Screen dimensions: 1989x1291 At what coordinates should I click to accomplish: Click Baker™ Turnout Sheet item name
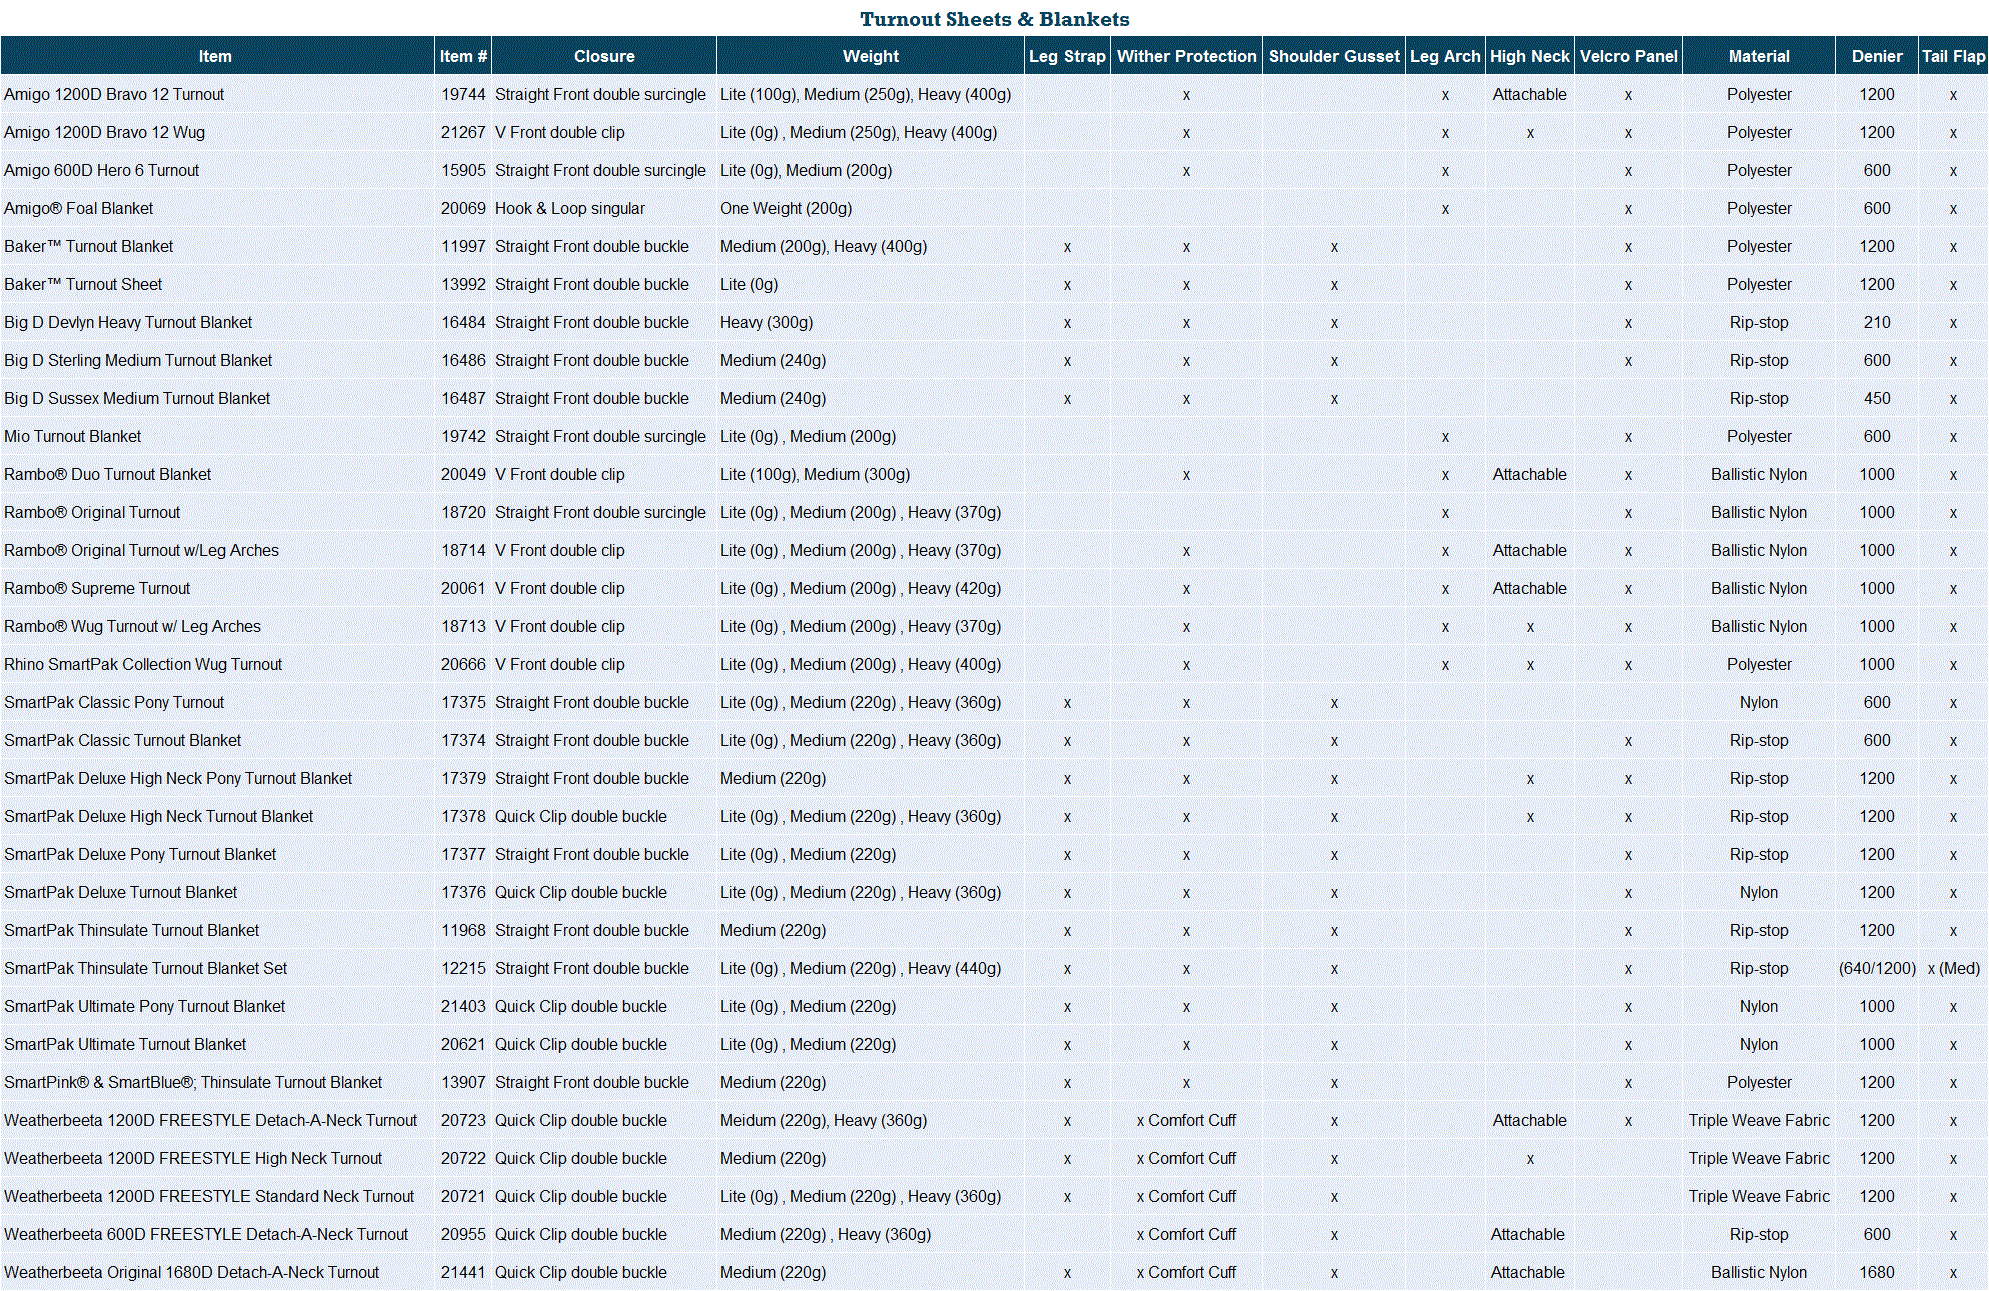click(83, 284)
